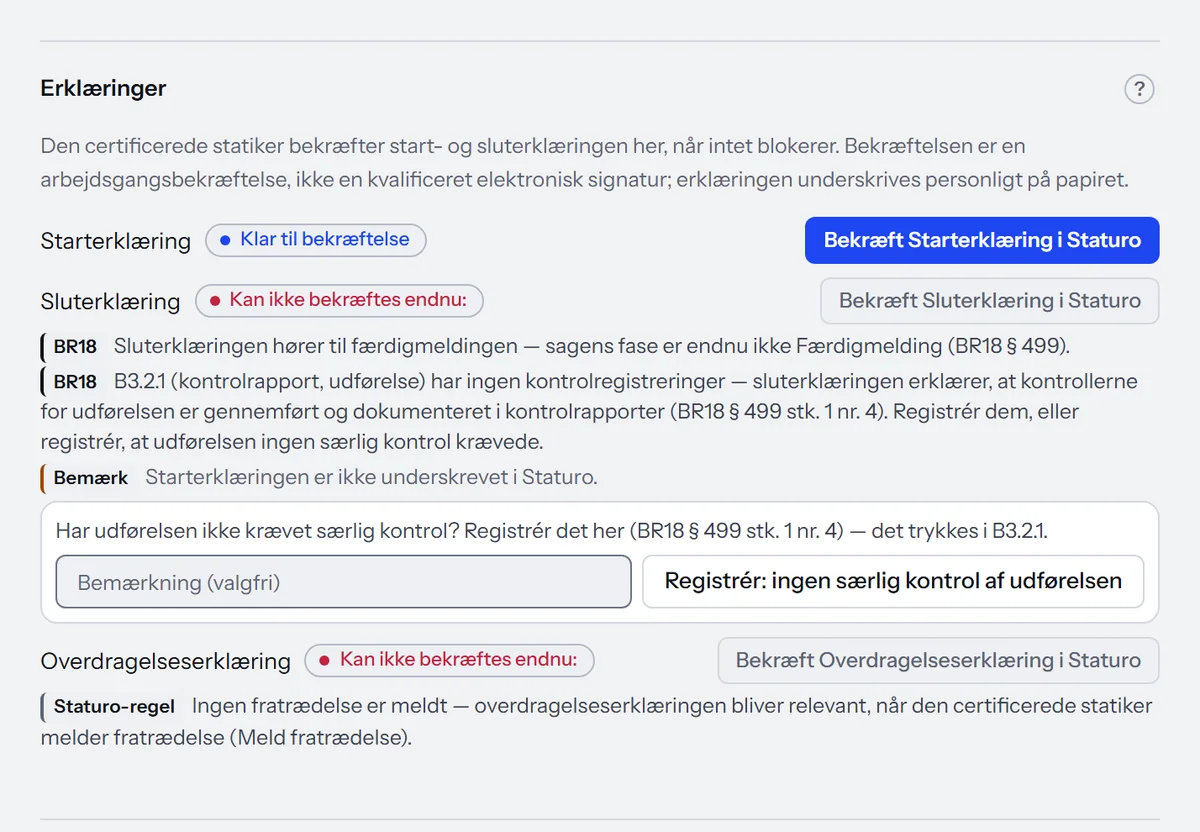This screenshot has width=1200, height=832.
Task: Click the BR18 tag about Færdigmelding phase
Action: 75,347
